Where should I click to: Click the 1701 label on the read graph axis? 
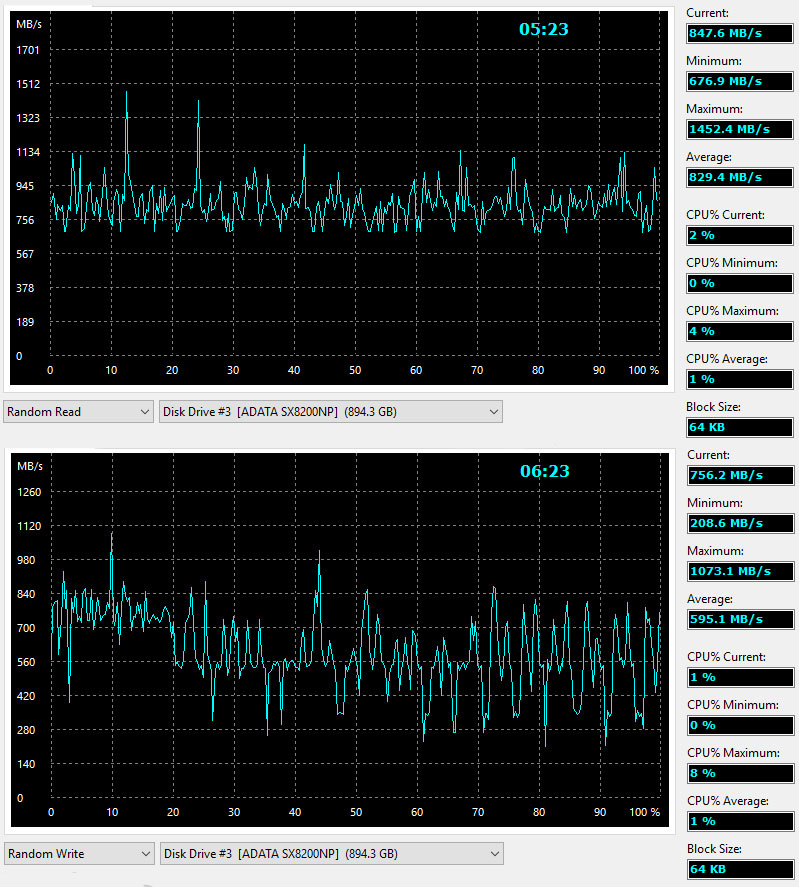point(27,50)
